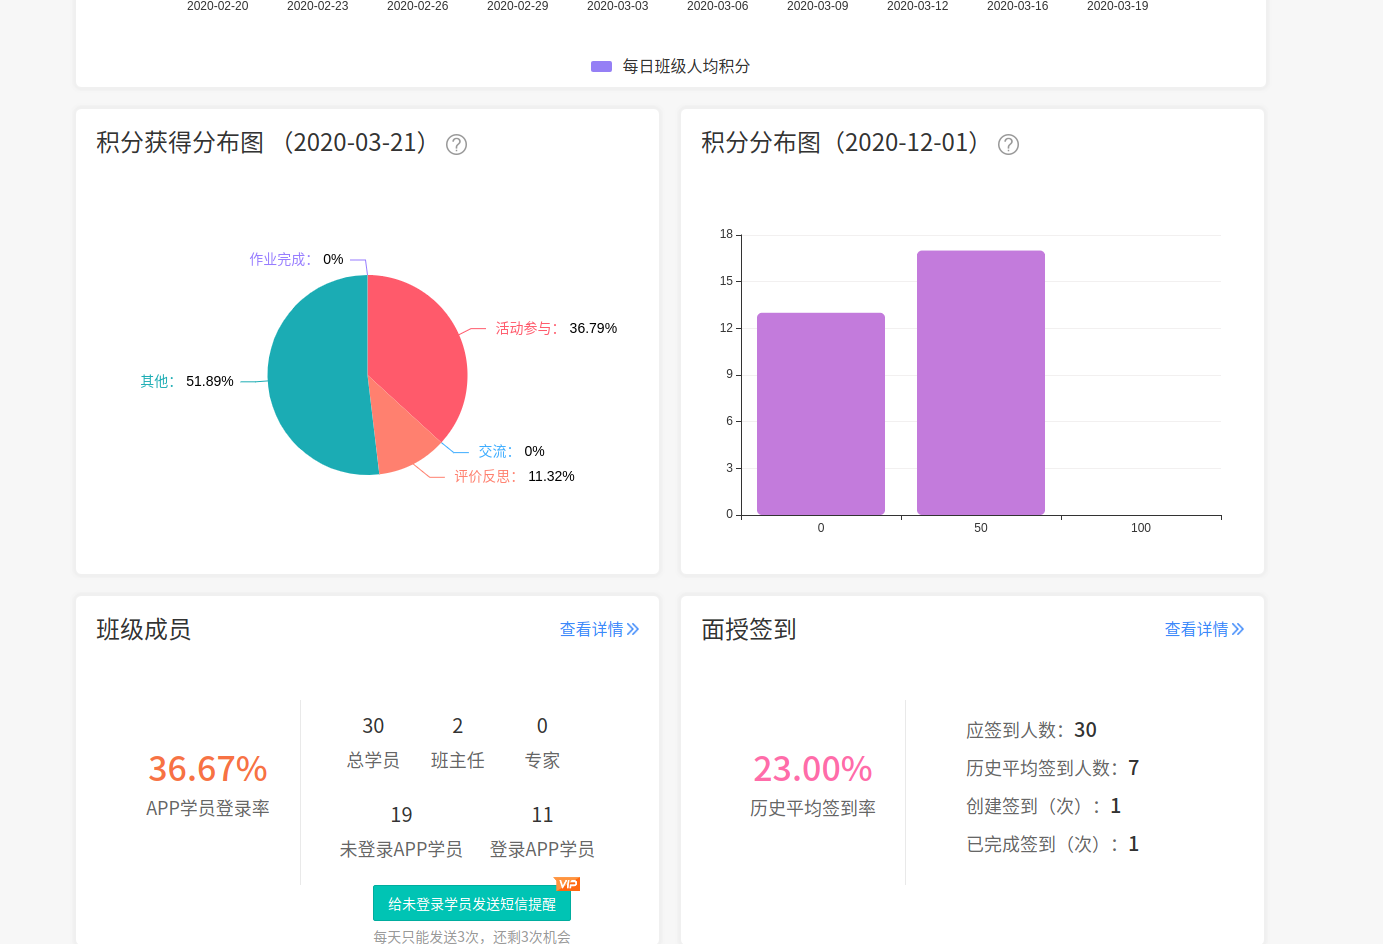Click the 30 总学员 count

pos(373,726)
